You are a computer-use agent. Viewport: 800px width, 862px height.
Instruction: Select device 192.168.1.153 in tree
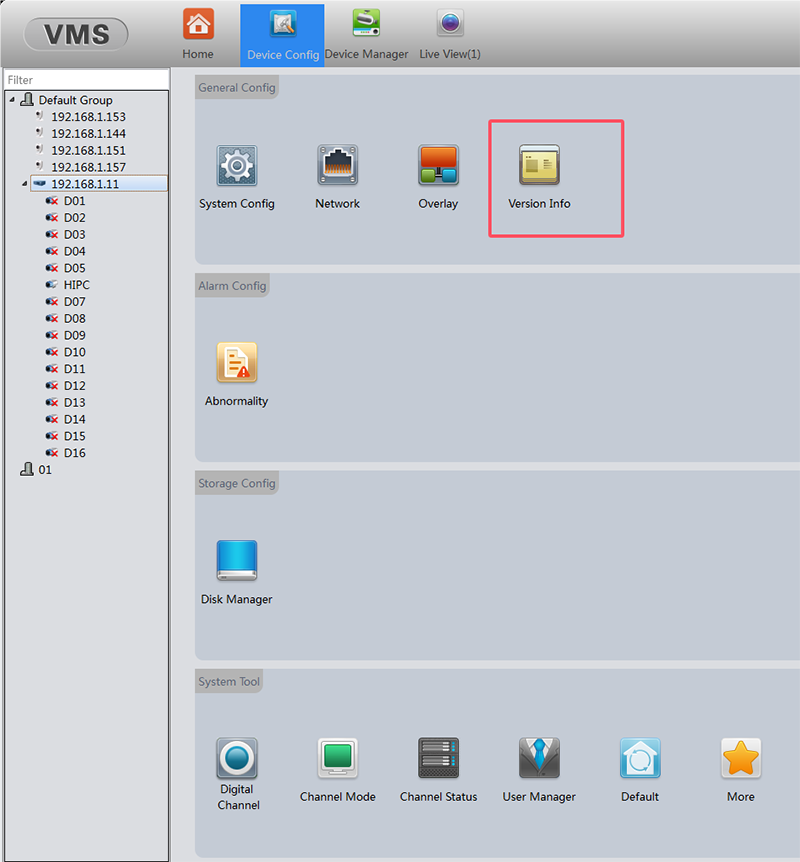click(88, 117)
